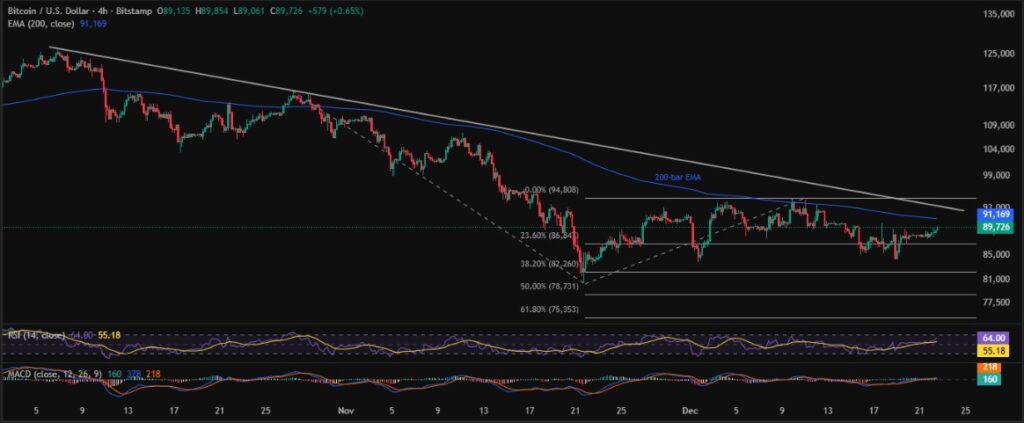Click the 99,000 price axis label
1024x423 pixels.
coord(995,175)
